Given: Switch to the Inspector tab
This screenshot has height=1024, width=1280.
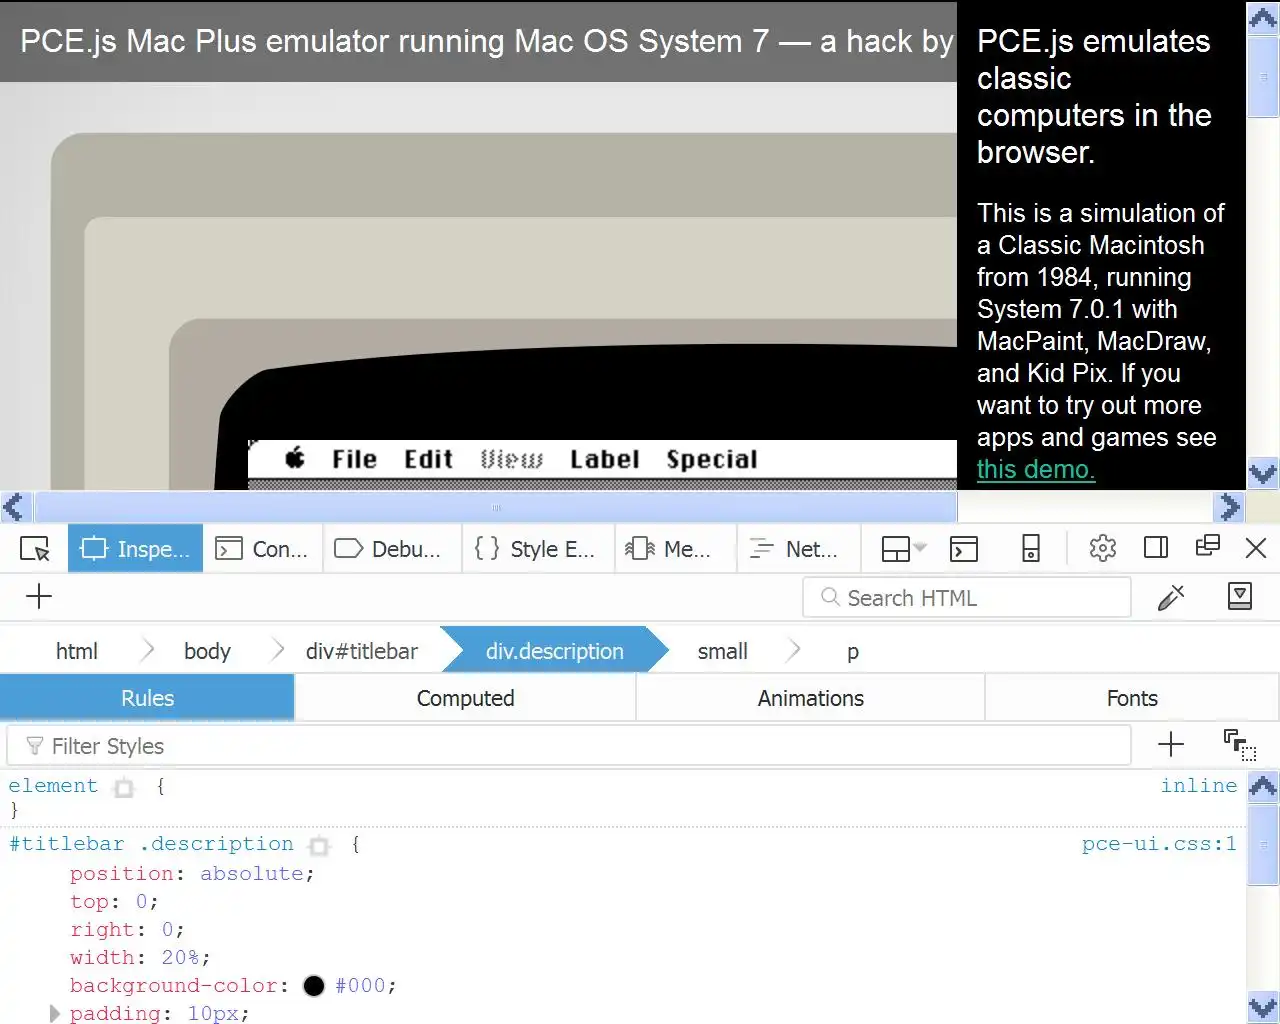Looking at the screenshot, I should click(135, 549).
